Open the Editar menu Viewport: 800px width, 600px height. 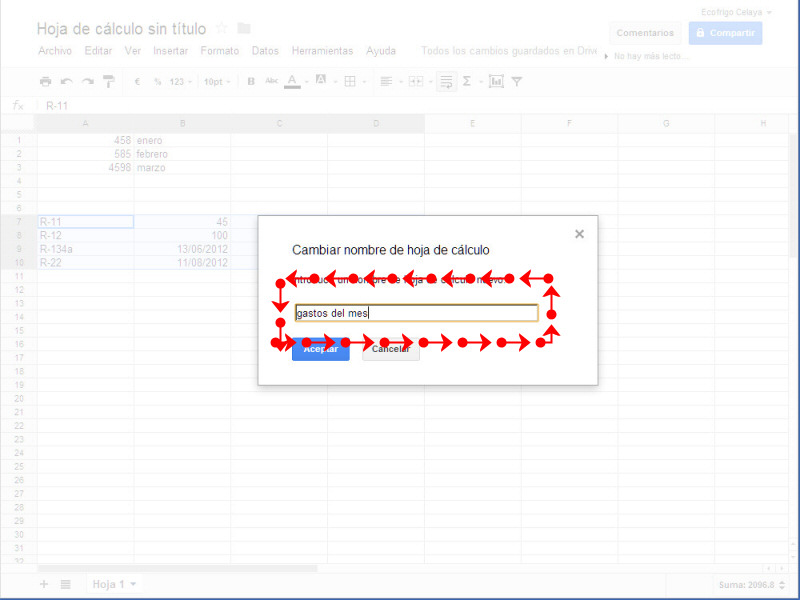[x=98, y=51]
